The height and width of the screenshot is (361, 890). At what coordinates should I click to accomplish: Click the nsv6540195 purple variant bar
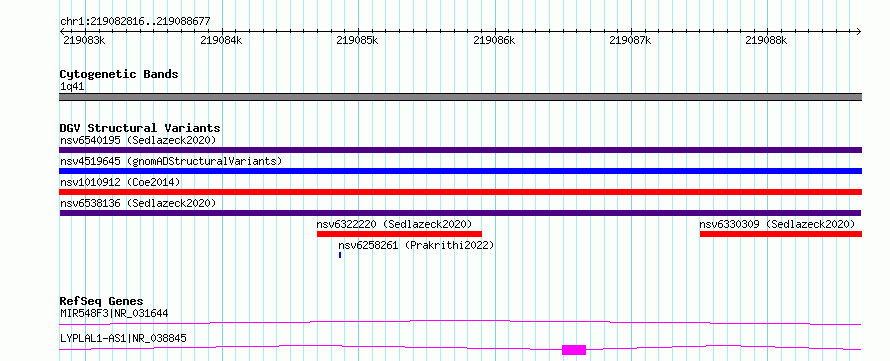point(460,150)
